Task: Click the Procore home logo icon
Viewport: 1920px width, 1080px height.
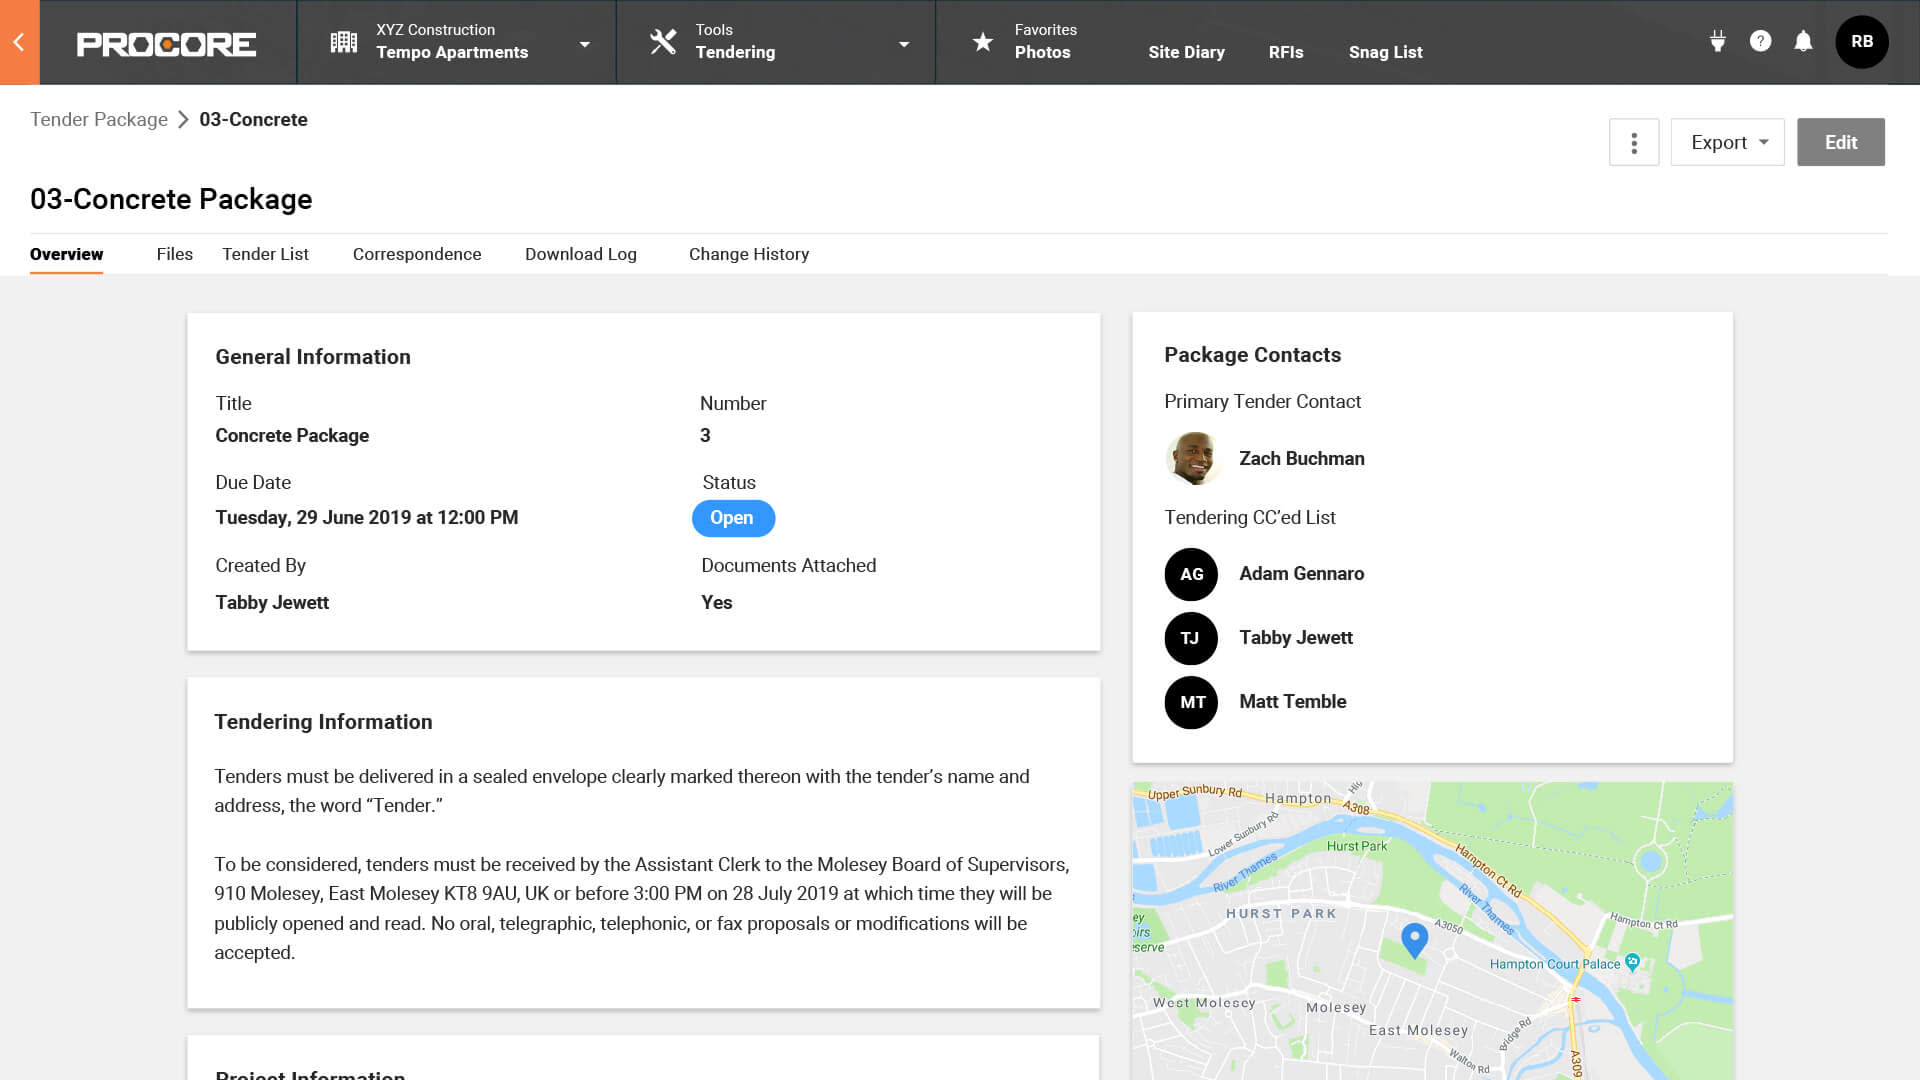Action: point(166,41)
